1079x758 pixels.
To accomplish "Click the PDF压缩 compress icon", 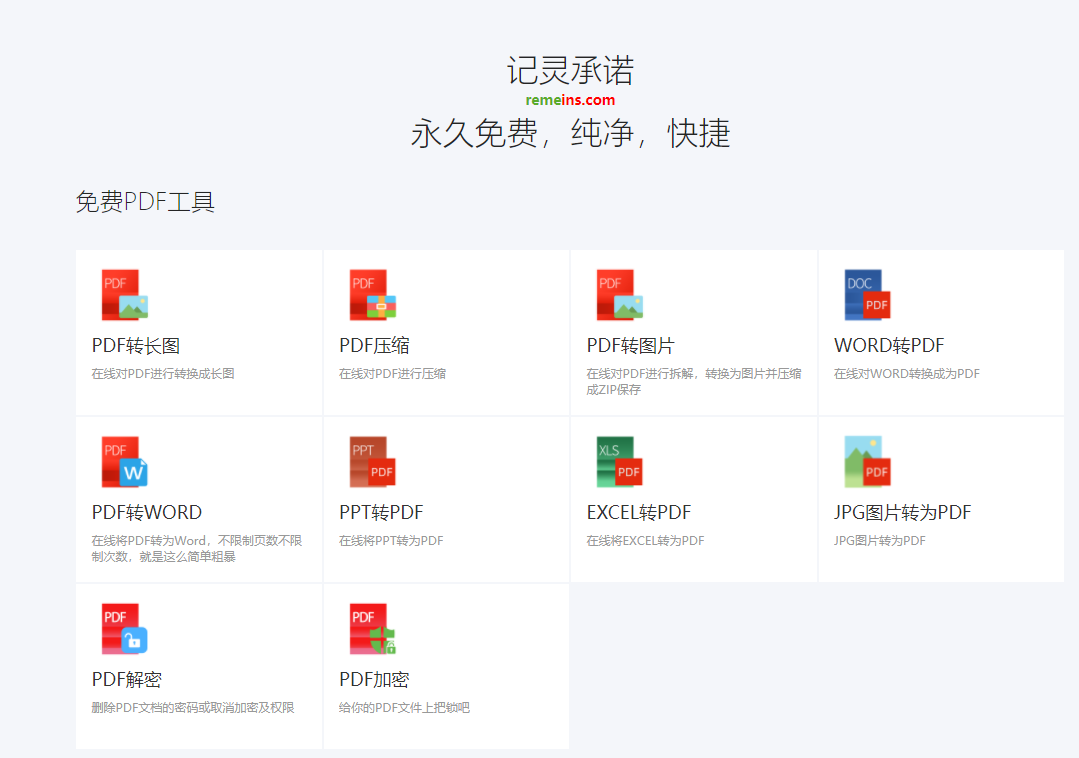I will tap(372, 295).
